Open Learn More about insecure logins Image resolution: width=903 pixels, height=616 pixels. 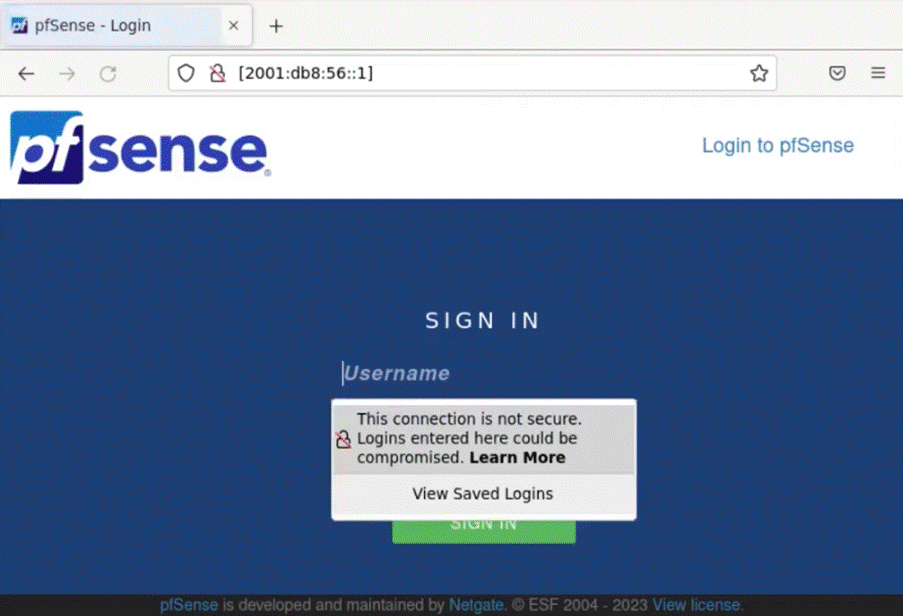click(517, 458)
